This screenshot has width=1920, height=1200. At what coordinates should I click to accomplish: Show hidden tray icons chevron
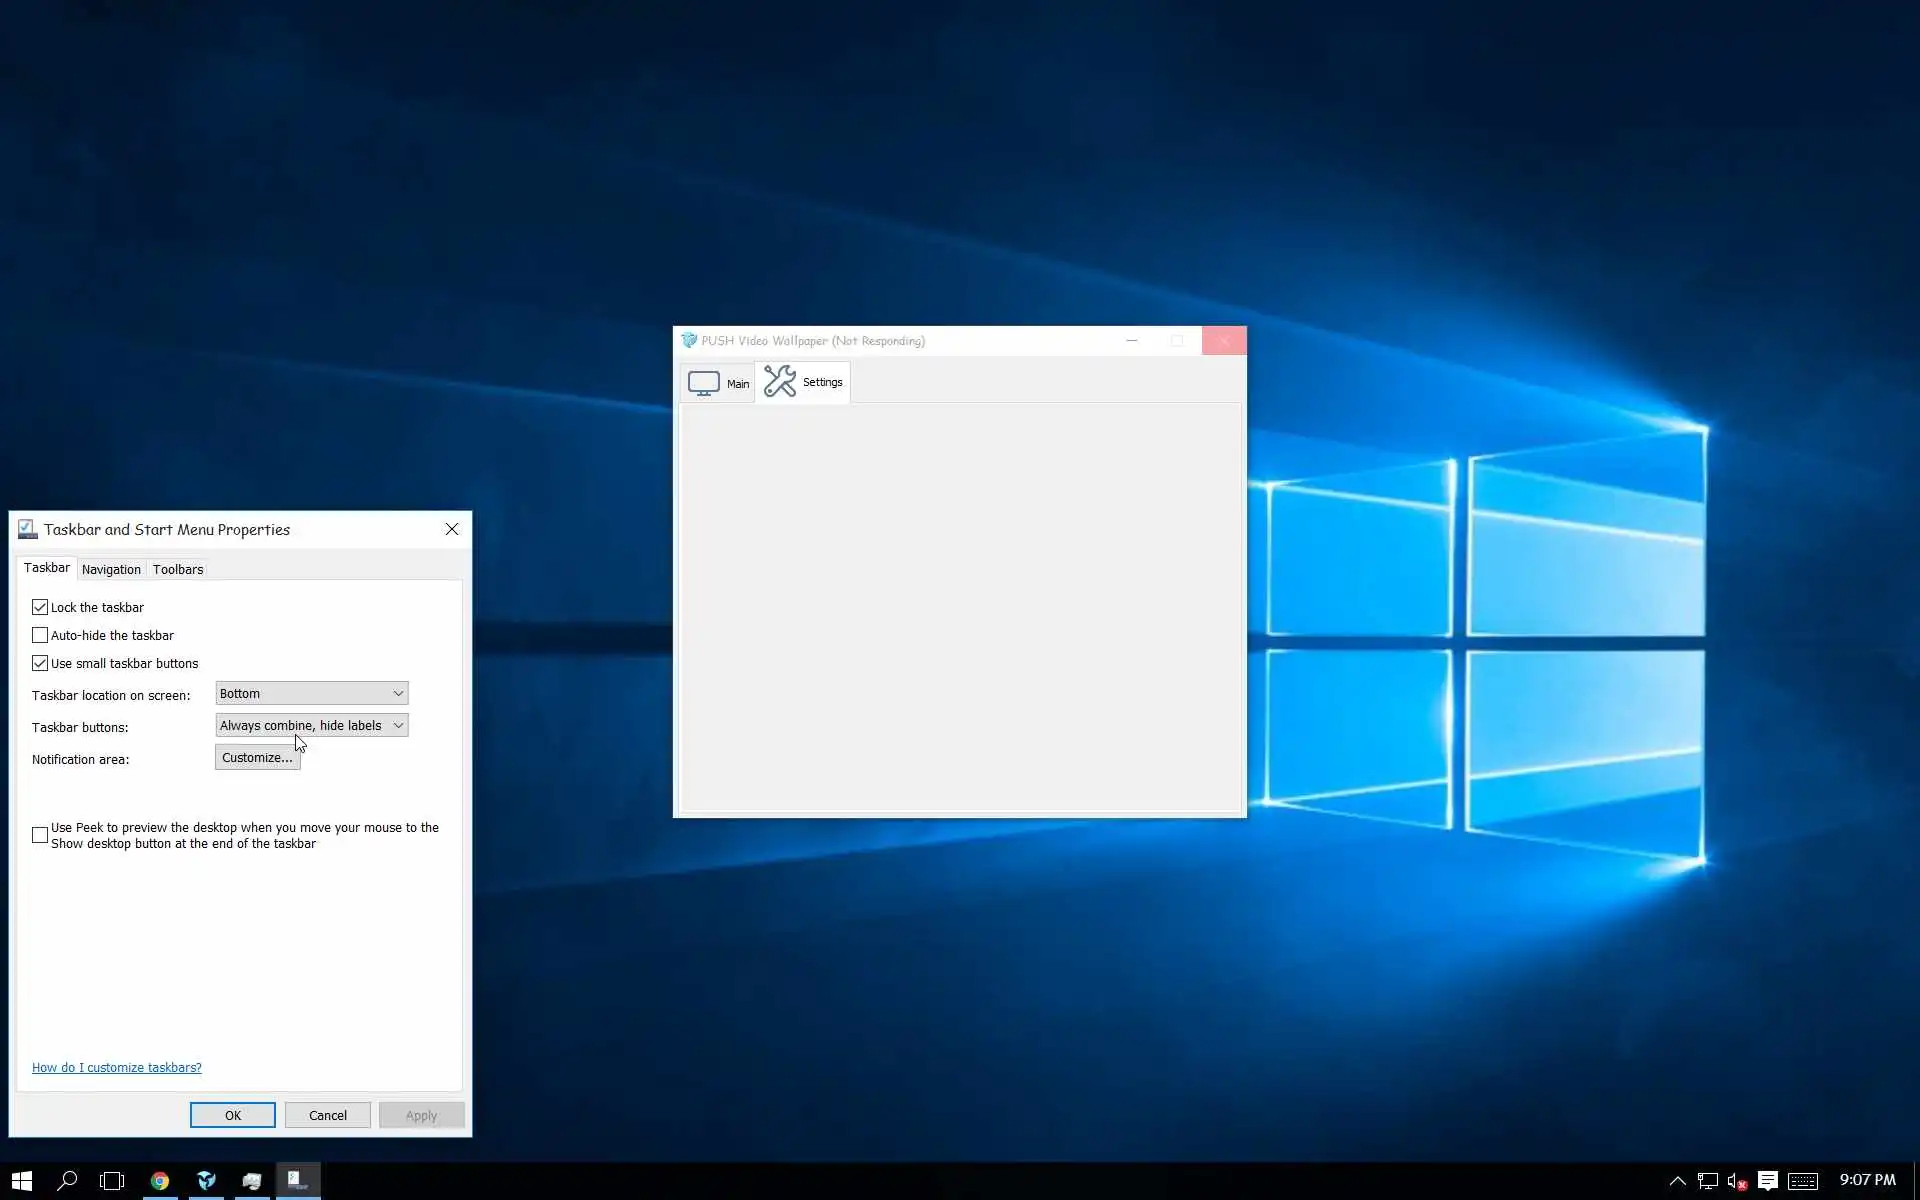(x=1677, y=1181)
